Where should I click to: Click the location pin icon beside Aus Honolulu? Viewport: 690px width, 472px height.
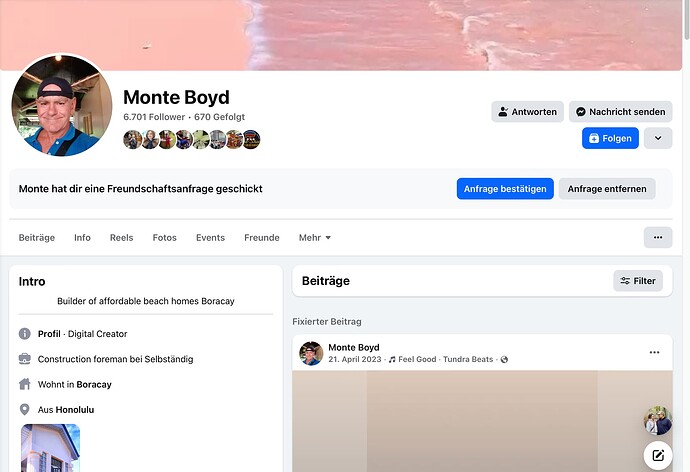[25, 410]
